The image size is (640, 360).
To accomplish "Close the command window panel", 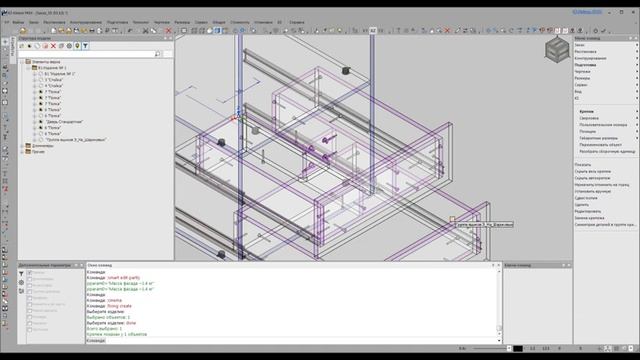I will 498,265.
